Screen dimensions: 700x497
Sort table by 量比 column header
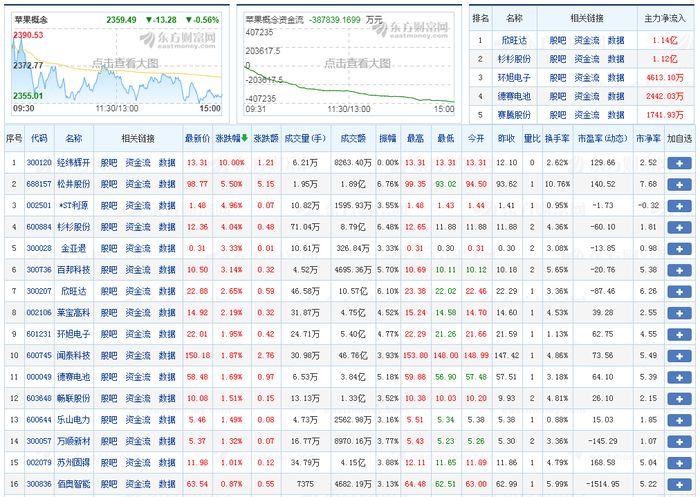tap(532, 138)
